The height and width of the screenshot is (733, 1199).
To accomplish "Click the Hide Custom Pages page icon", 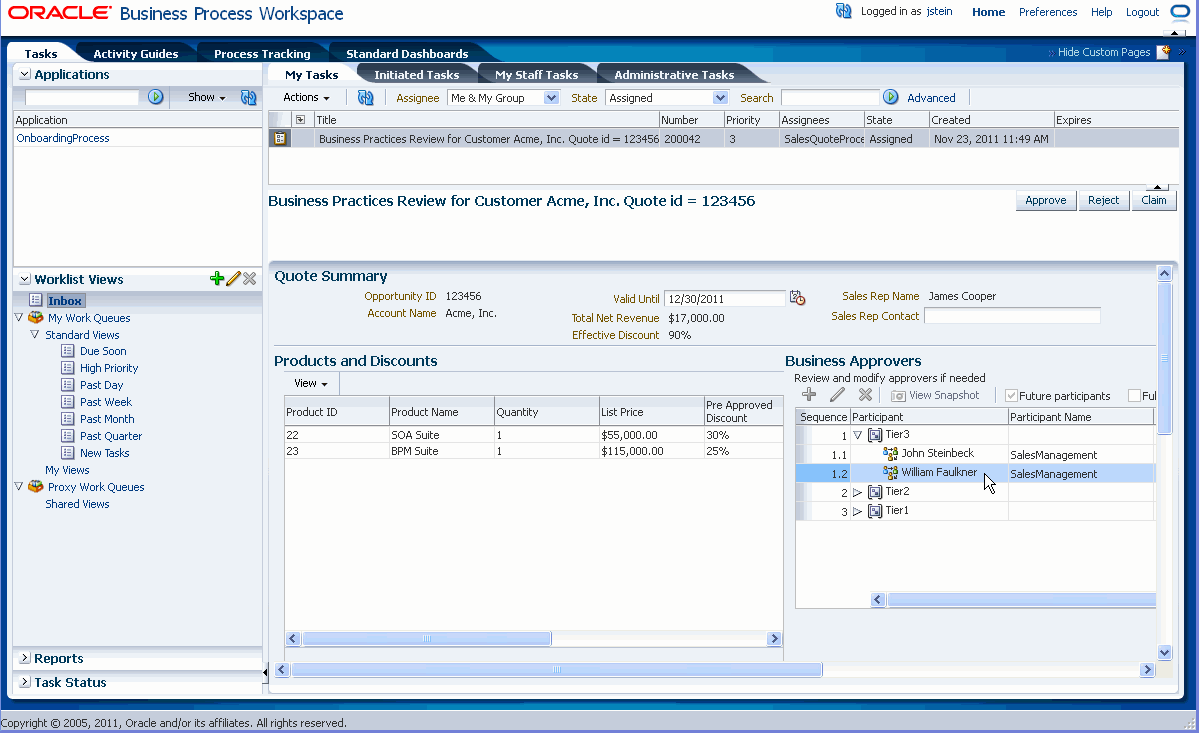I will tap(1163, 52).
